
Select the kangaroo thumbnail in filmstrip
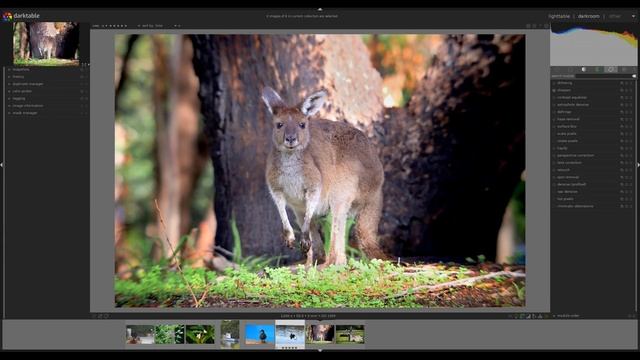pos(320,334)
